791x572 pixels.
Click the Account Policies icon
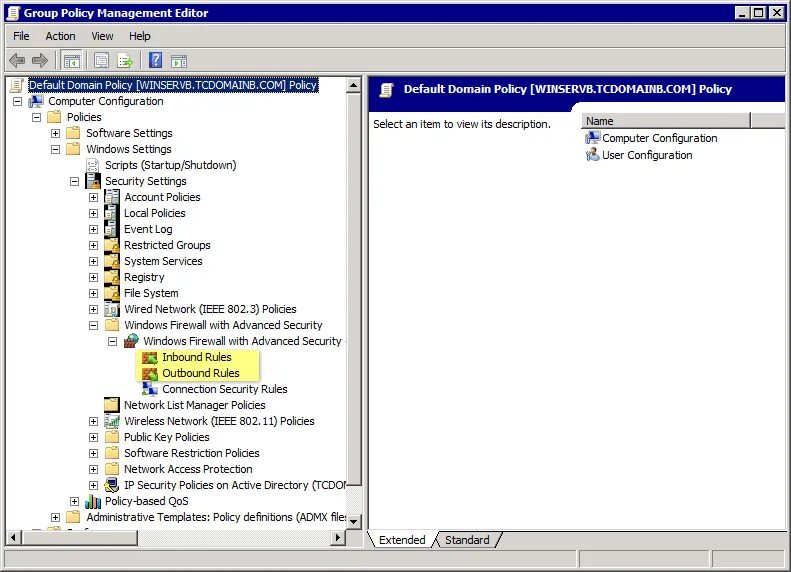pos(111,197)
